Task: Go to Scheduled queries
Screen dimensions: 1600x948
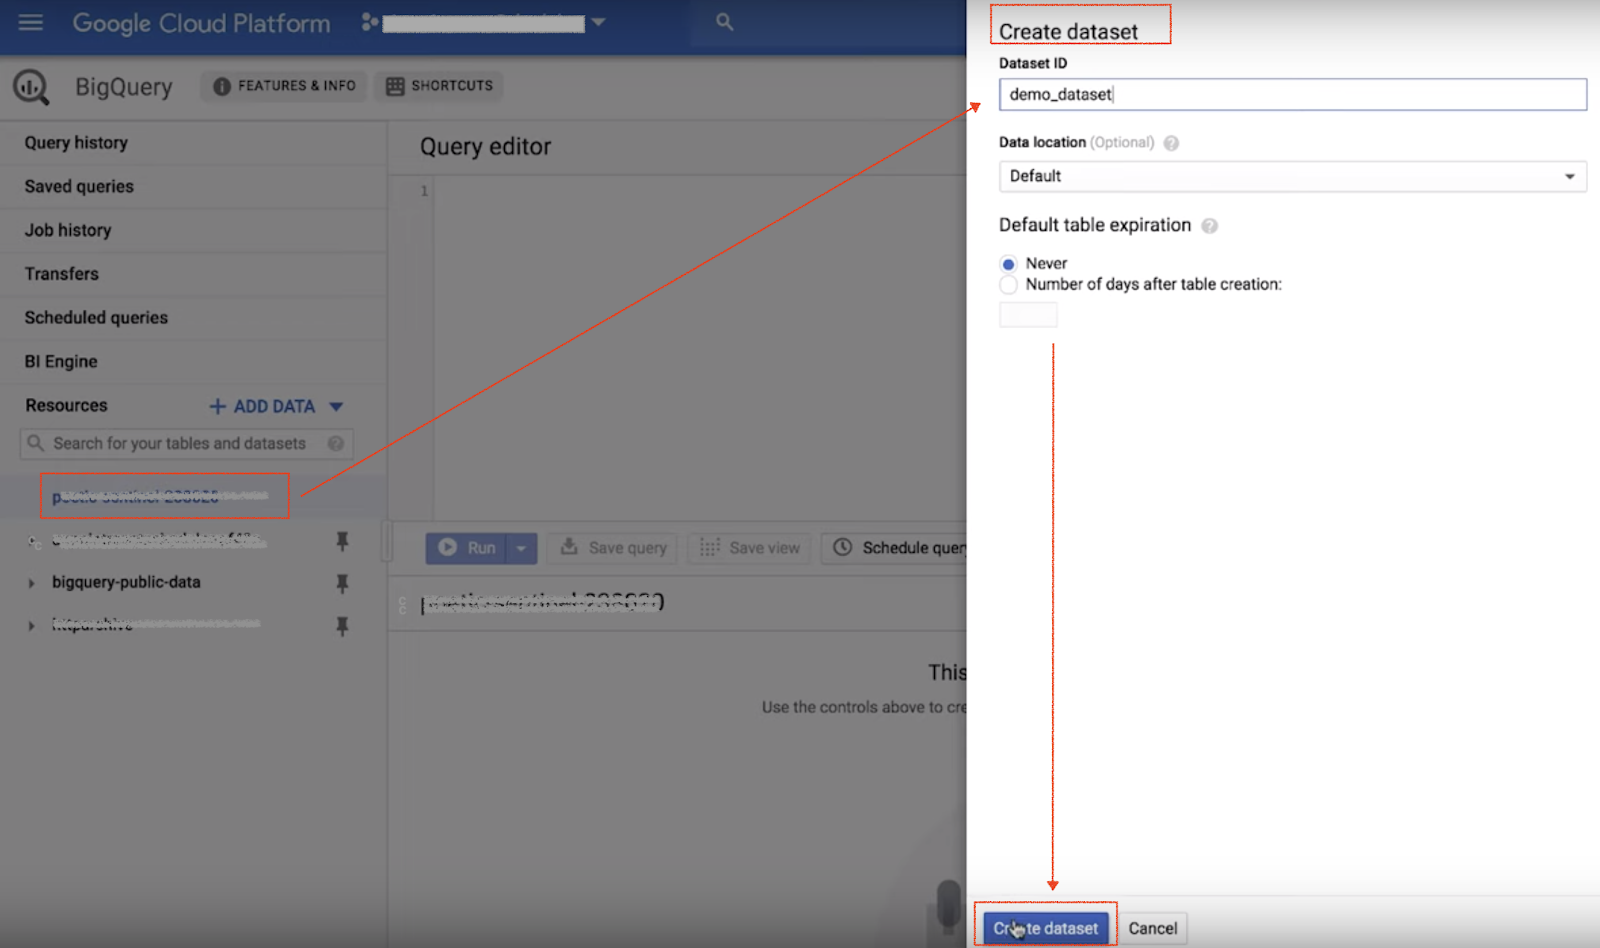Action: pyautogui.click(x=96, y=318)
